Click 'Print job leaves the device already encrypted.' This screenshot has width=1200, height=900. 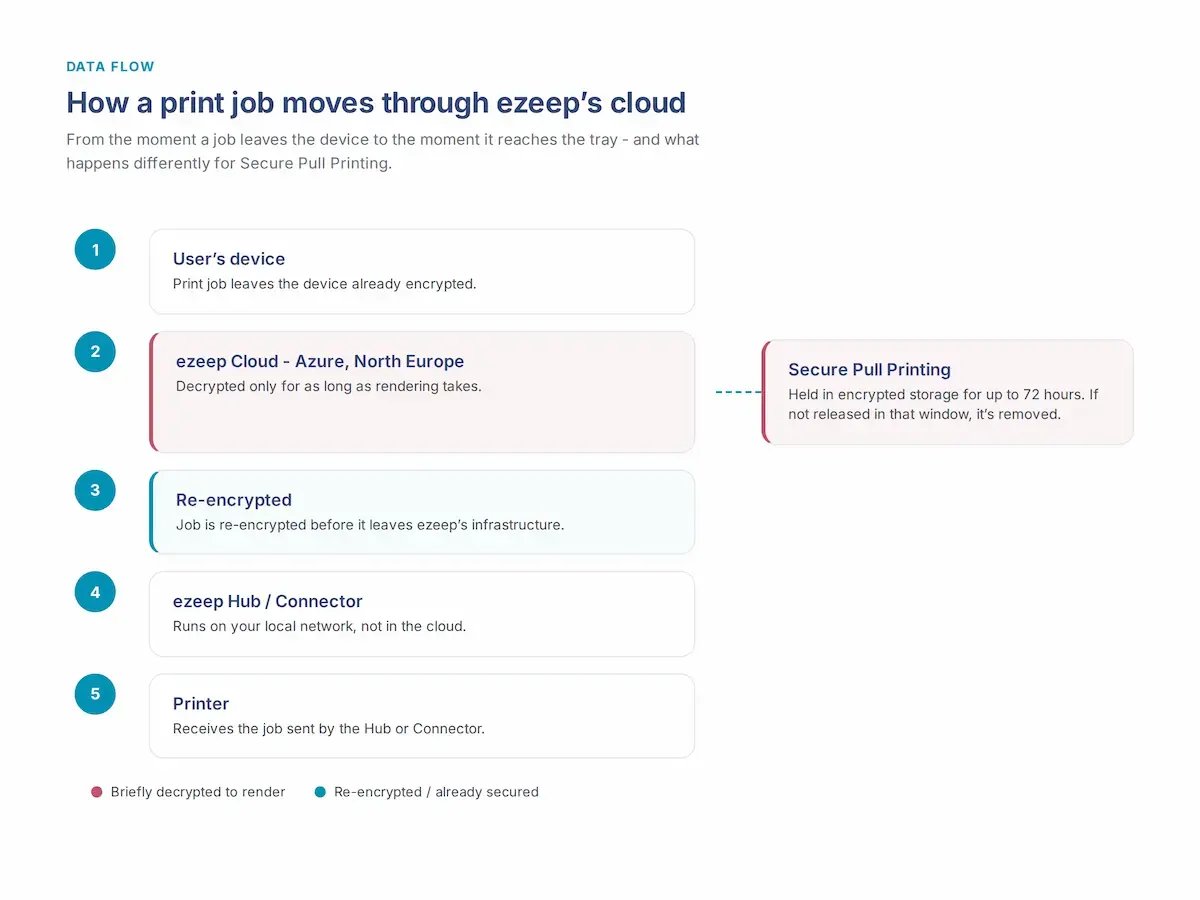pos(325,284)
